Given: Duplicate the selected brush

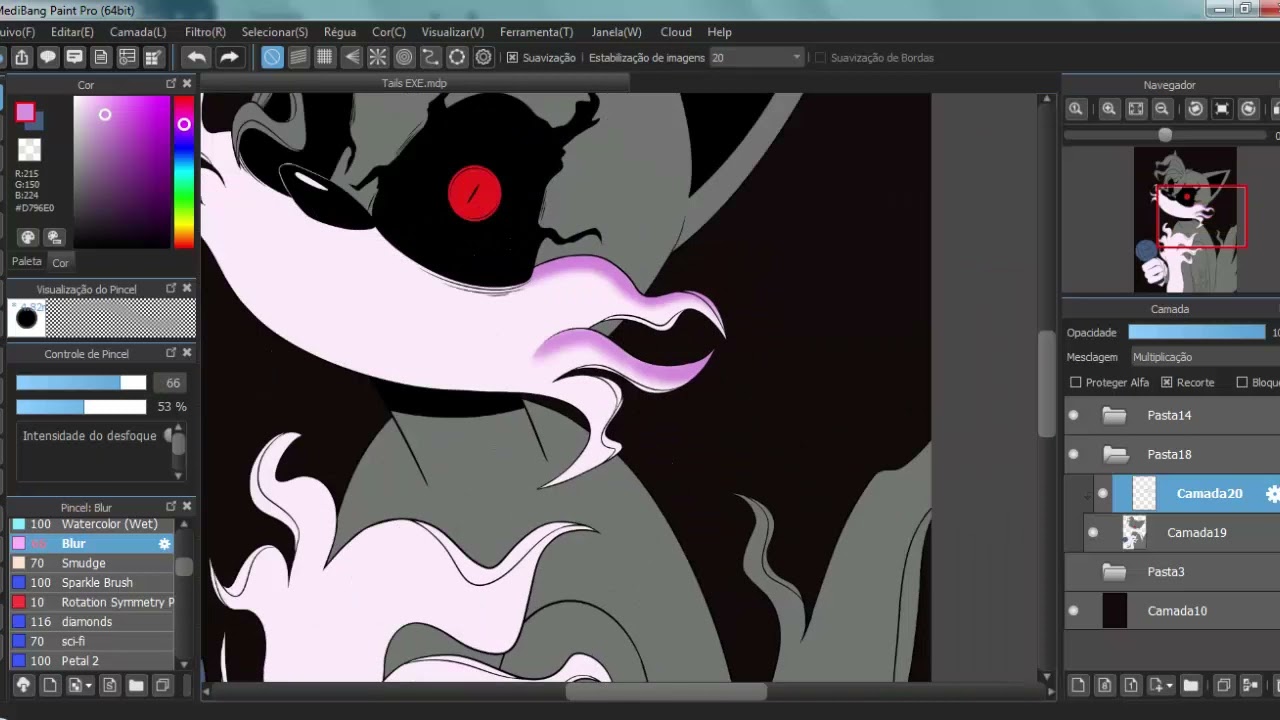Looking at the screenshot, I should click(x=162, y=685).
